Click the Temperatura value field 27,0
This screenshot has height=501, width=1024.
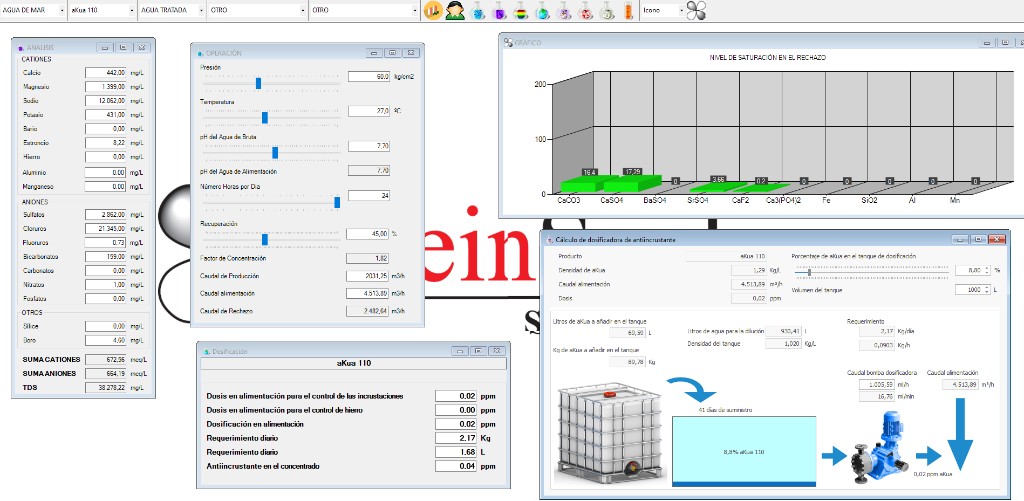click(x=369, y=111)
